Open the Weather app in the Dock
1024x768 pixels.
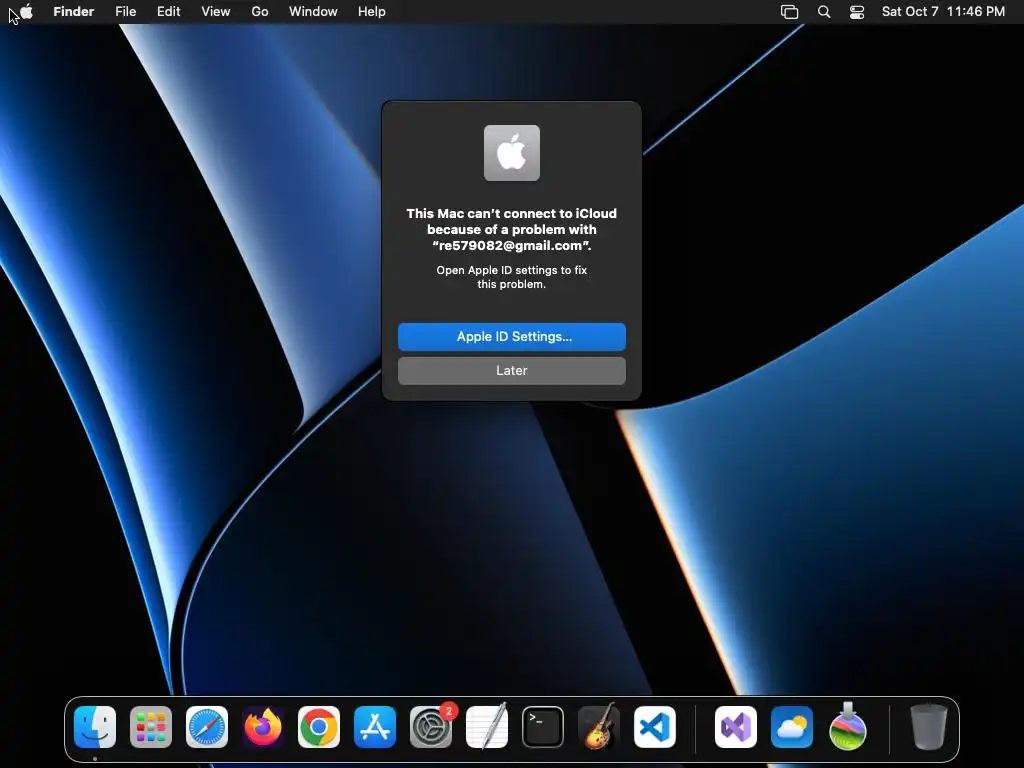pyautogui.click(x=792, y=727)
